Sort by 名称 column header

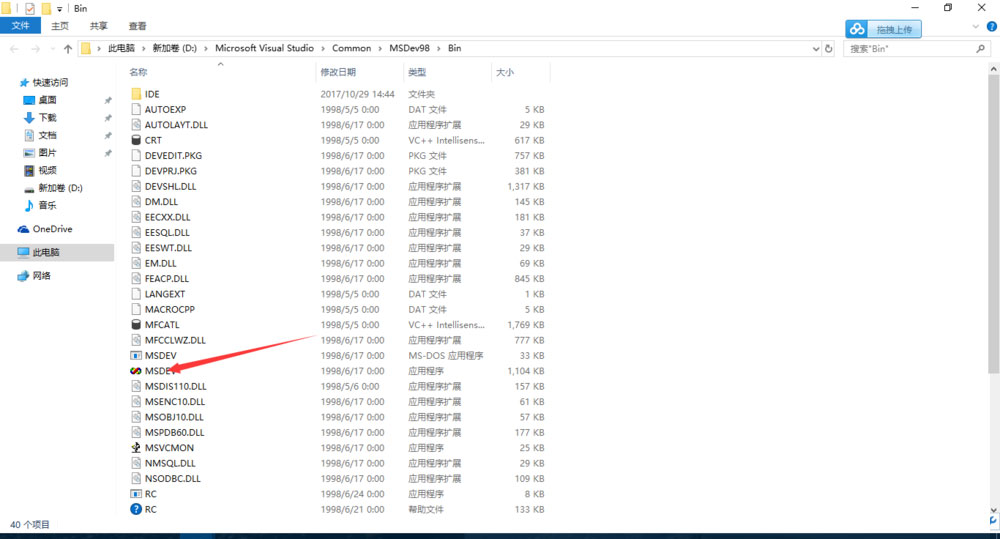[x=138, y=72]
